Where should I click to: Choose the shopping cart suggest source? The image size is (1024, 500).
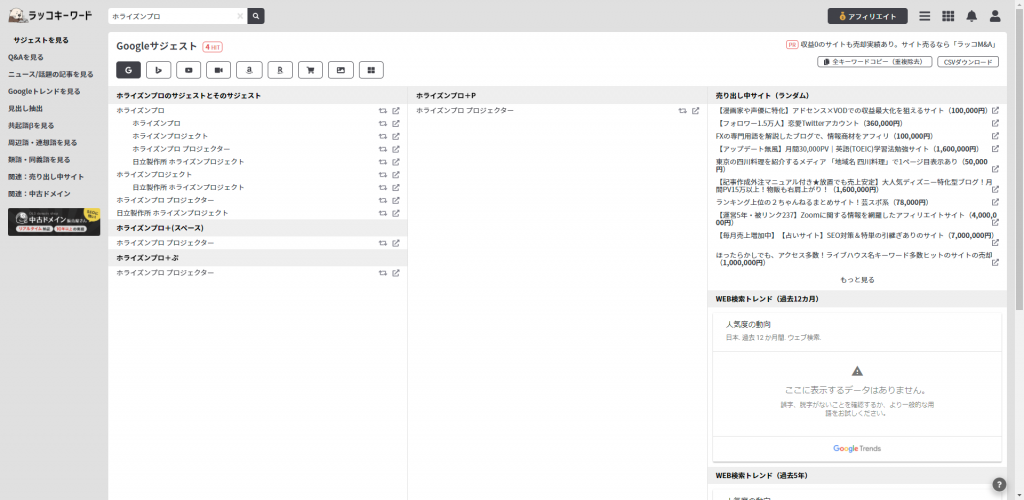[x=311, y=70]
